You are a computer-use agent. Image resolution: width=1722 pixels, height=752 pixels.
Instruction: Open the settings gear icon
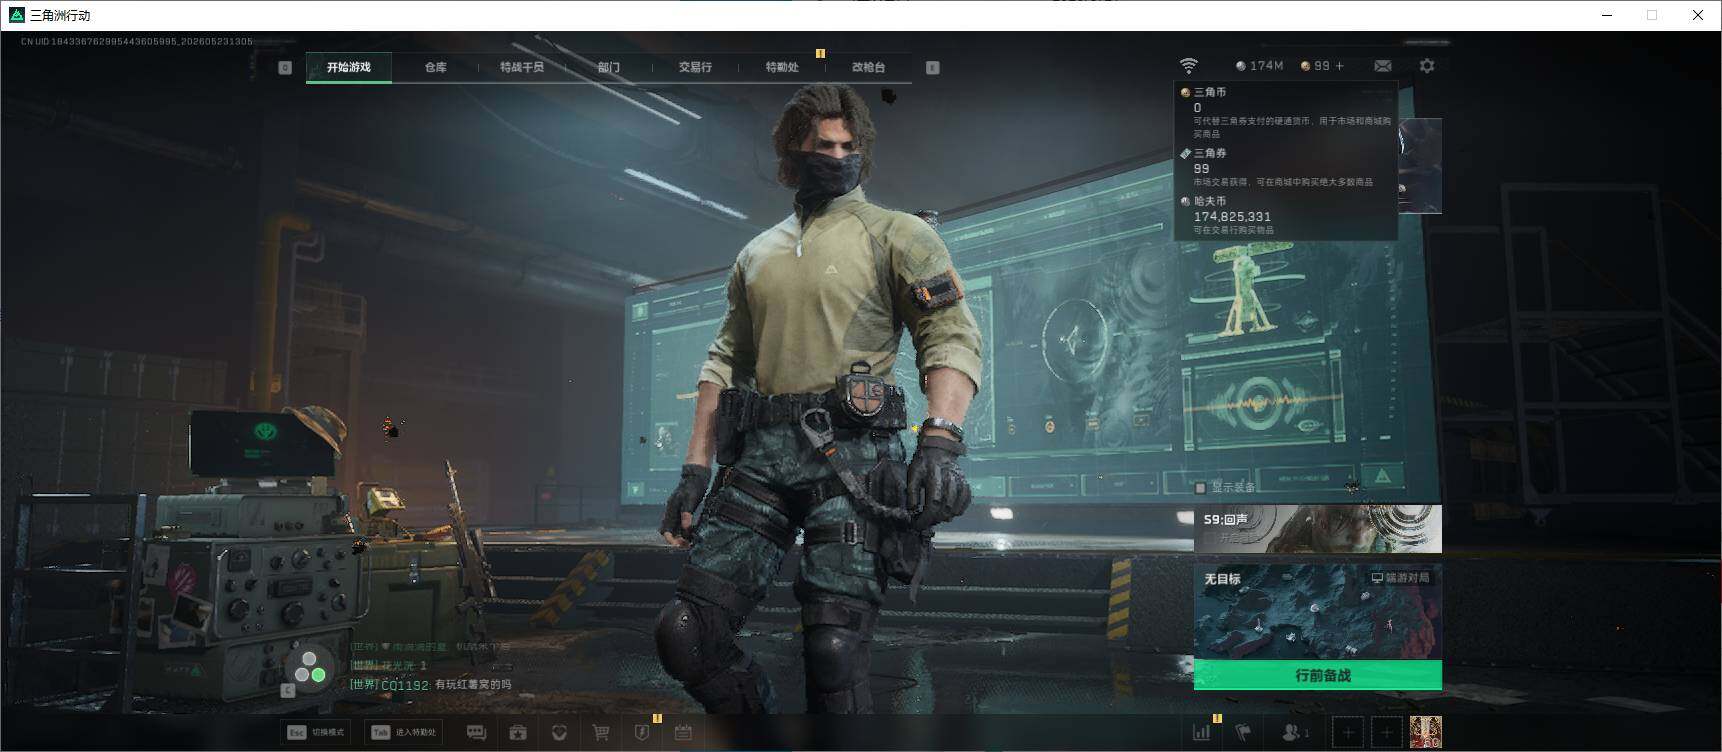tap(1427, 66)
